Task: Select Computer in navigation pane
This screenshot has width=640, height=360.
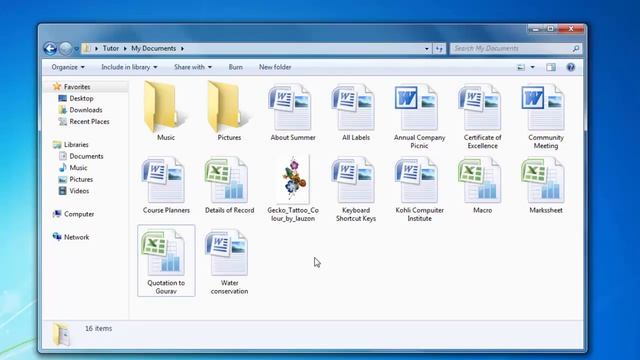Action: pyautogui.click(x=79, y=214)
